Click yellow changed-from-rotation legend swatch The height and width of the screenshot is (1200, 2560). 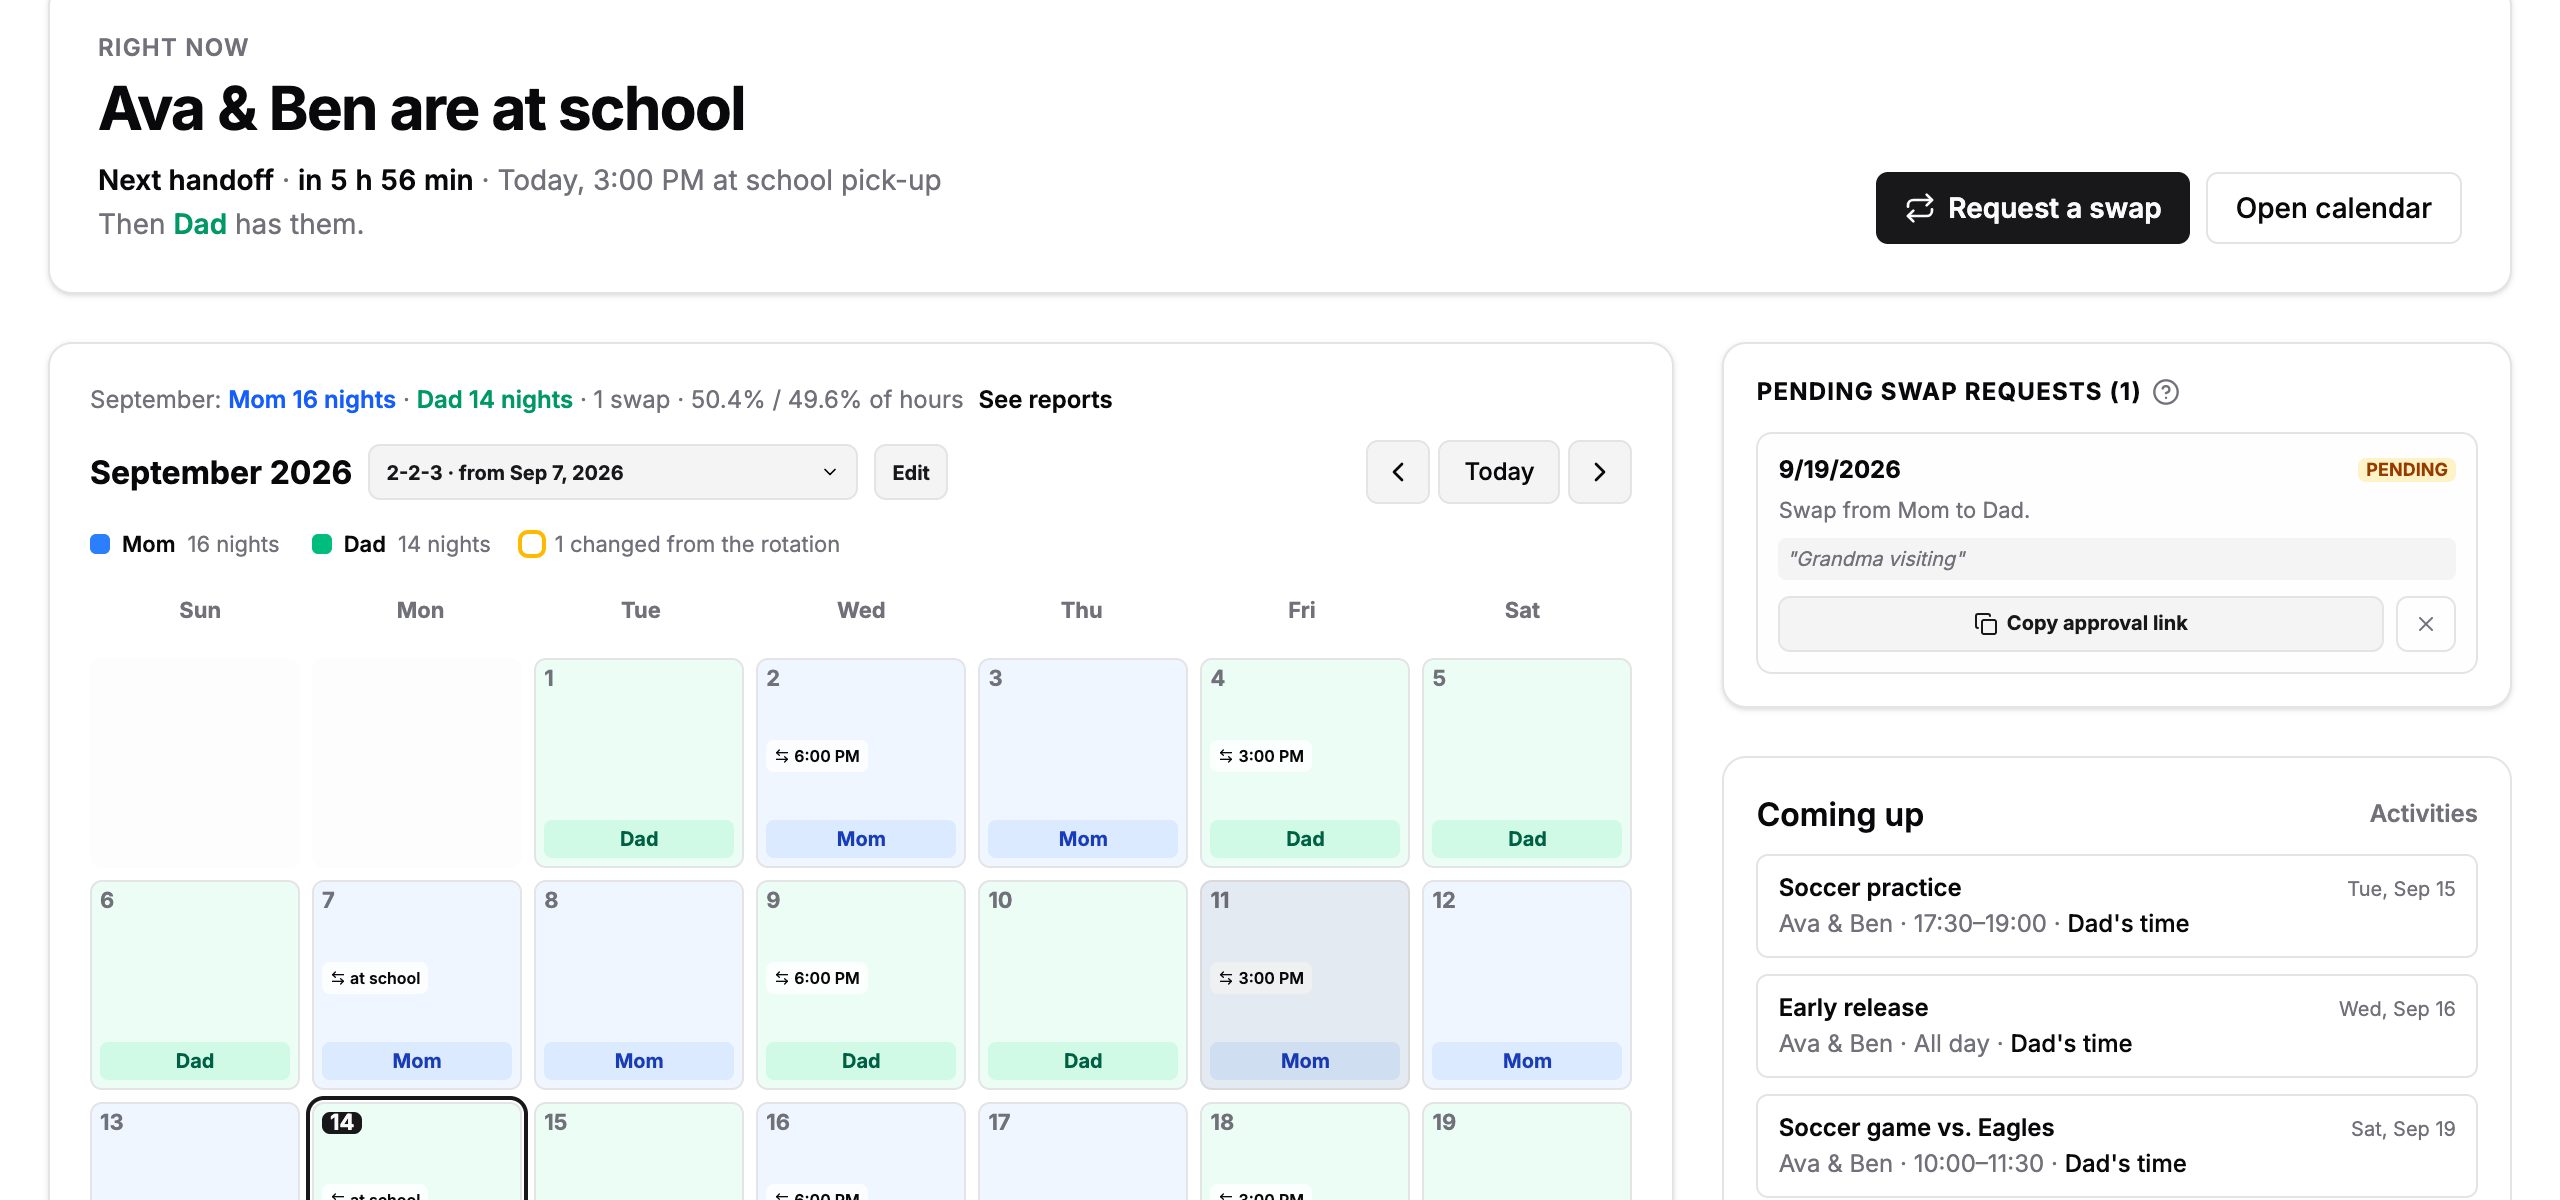tap(531, 544)
